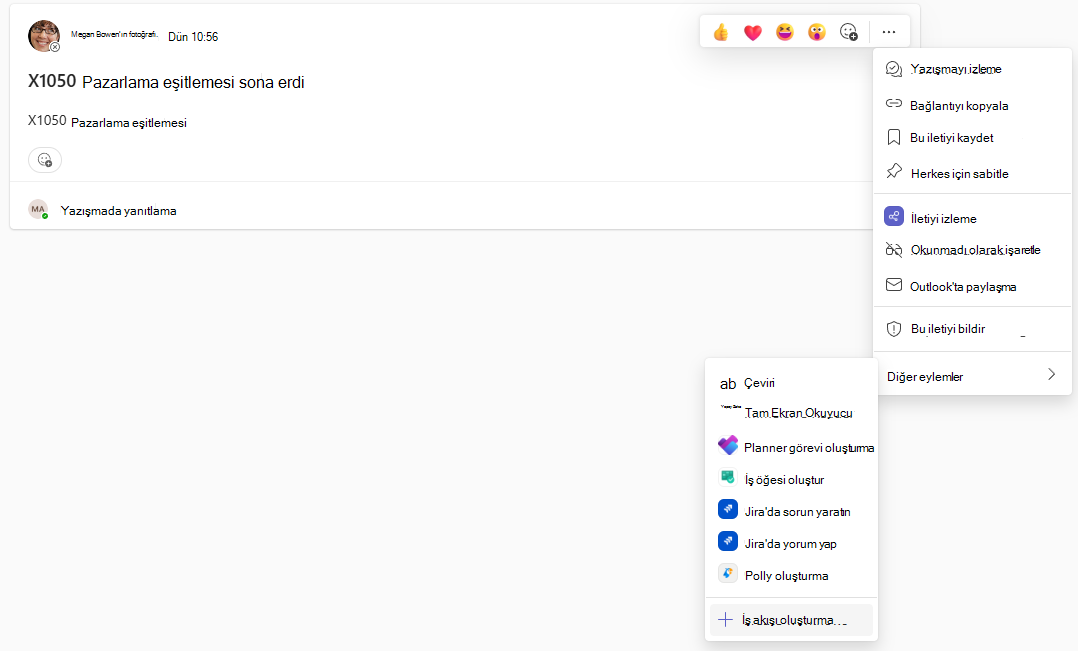Select Planner görevi oluşturma
The height and width of the screenshot is (651, 1078).
[791, 448]
